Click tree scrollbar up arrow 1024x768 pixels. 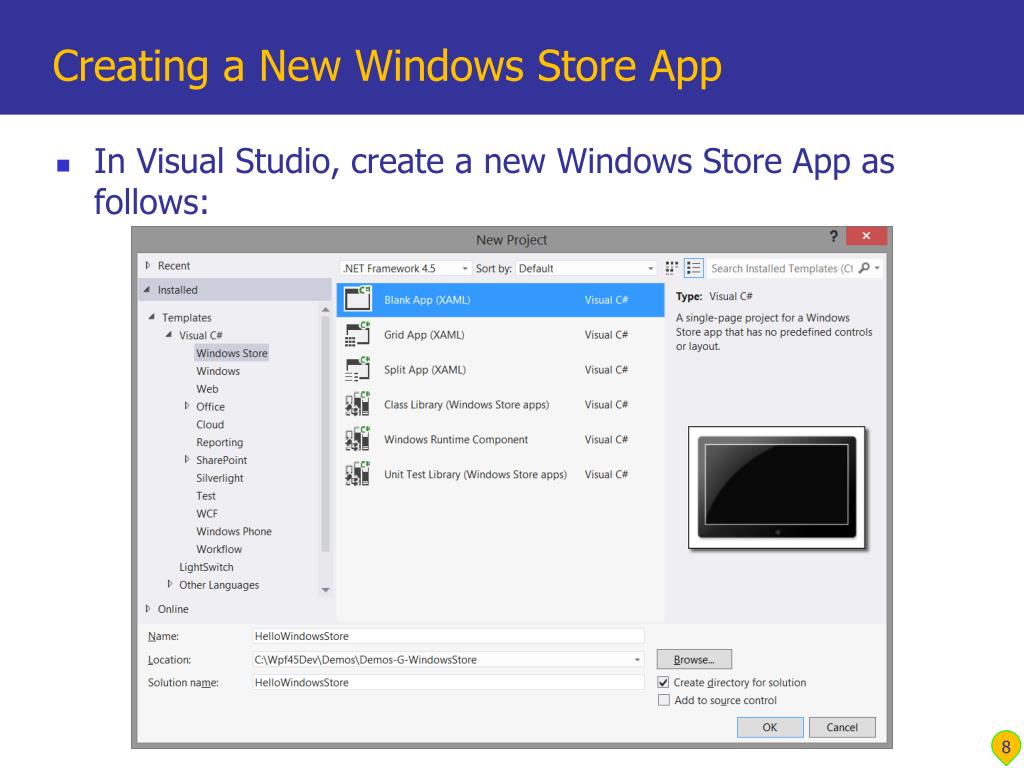pyautogui.click(x=325, y=310)
